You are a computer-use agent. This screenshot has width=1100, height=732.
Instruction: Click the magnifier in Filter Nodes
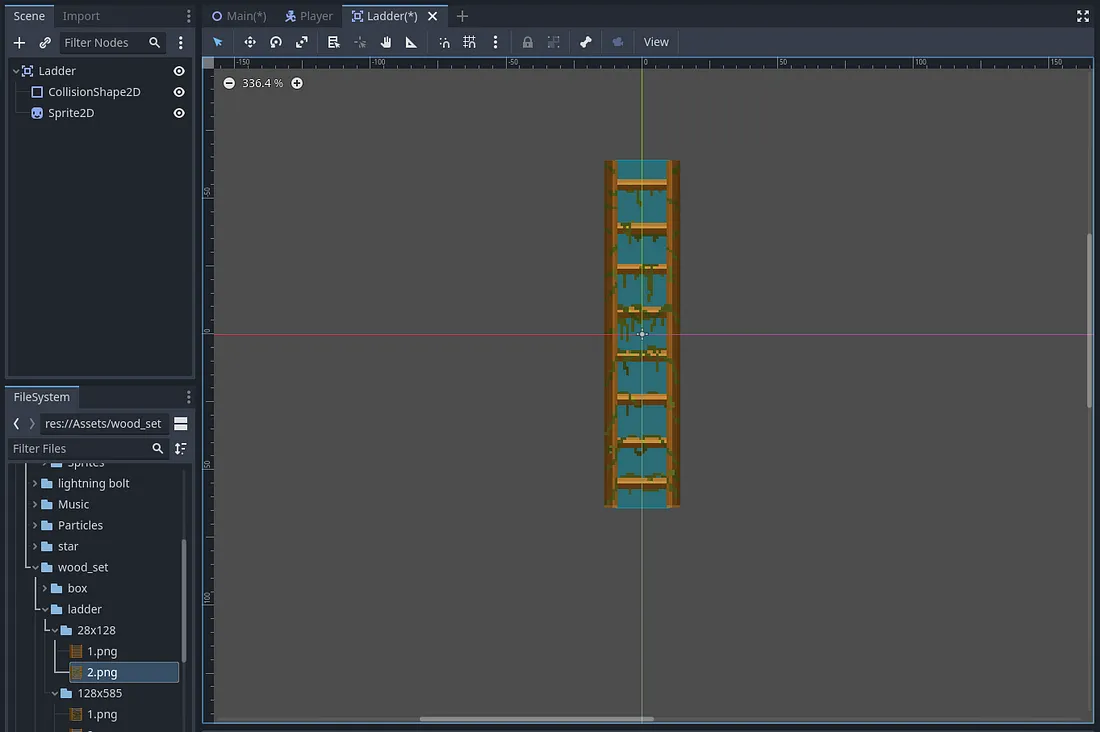[154, 43]
